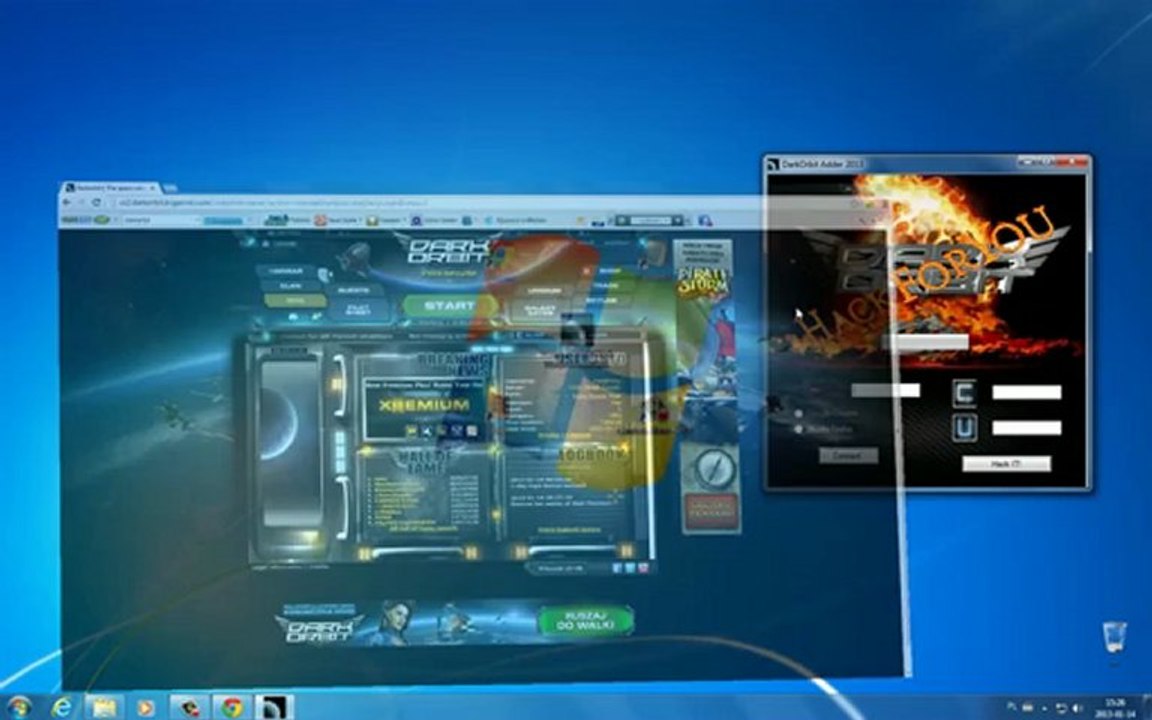Viewport: 1152px width, 720px height.
Task: Open a new Chrome tab
Action: pyautogui.click(x=170, y=188)
